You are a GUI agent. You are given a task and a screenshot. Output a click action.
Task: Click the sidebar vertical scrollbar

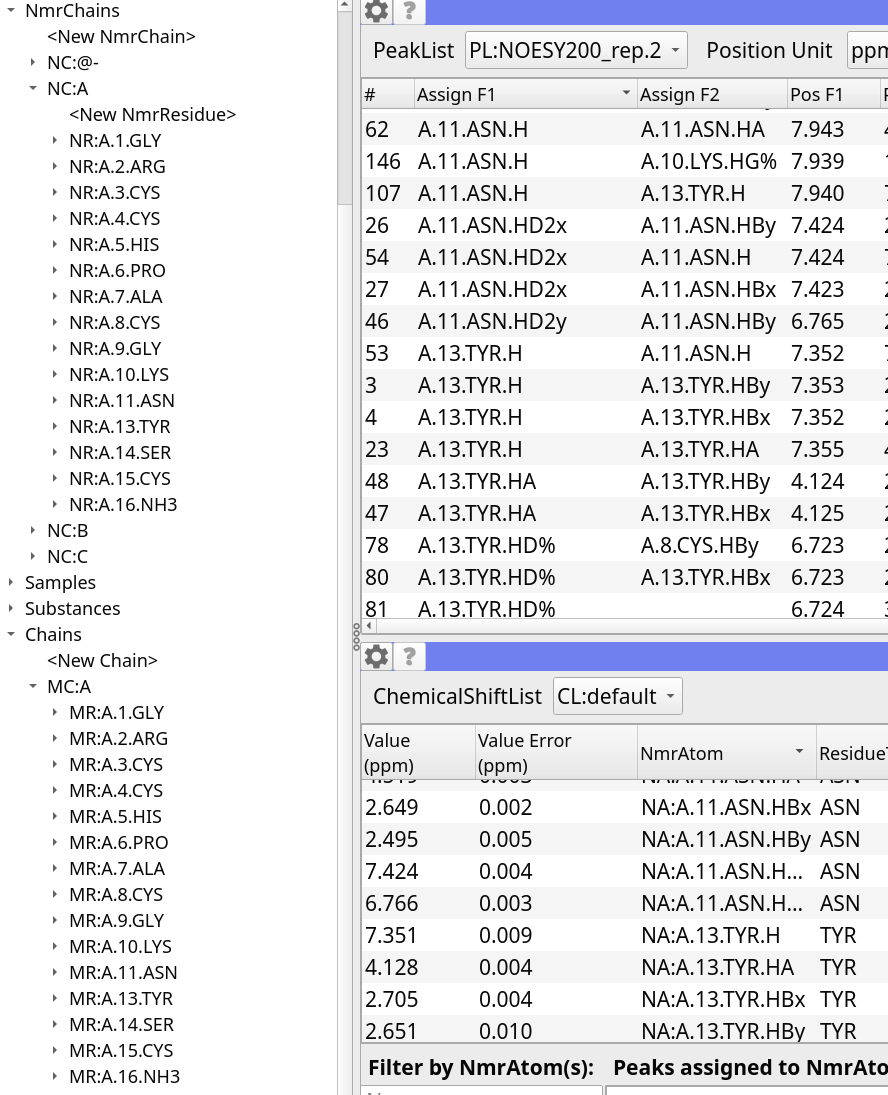click(x=345, y=100)
